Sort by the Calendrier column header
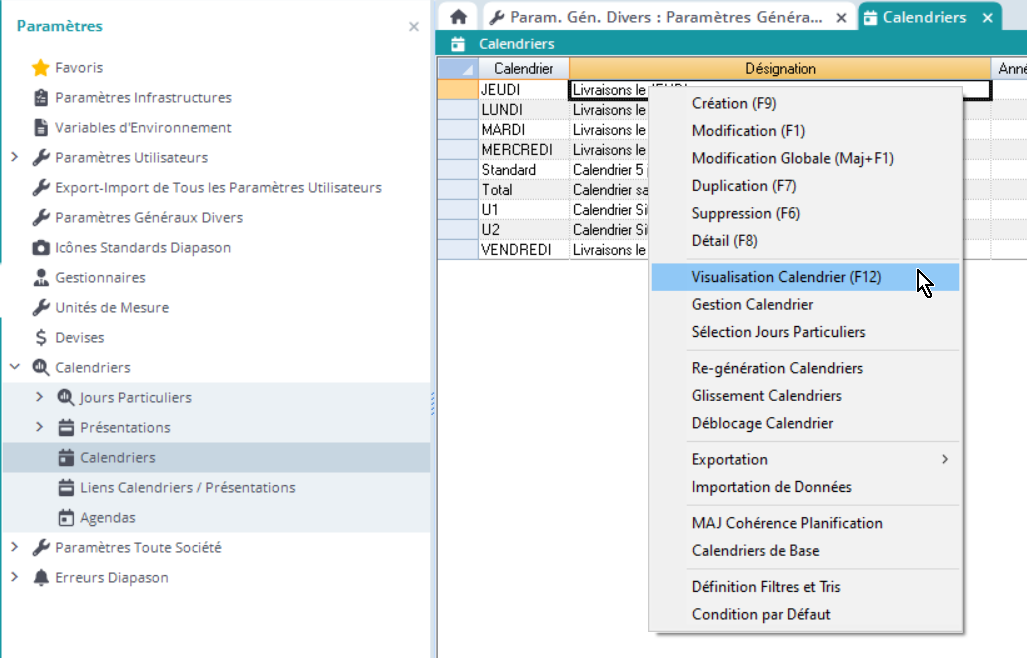 [x=523, y=69]
